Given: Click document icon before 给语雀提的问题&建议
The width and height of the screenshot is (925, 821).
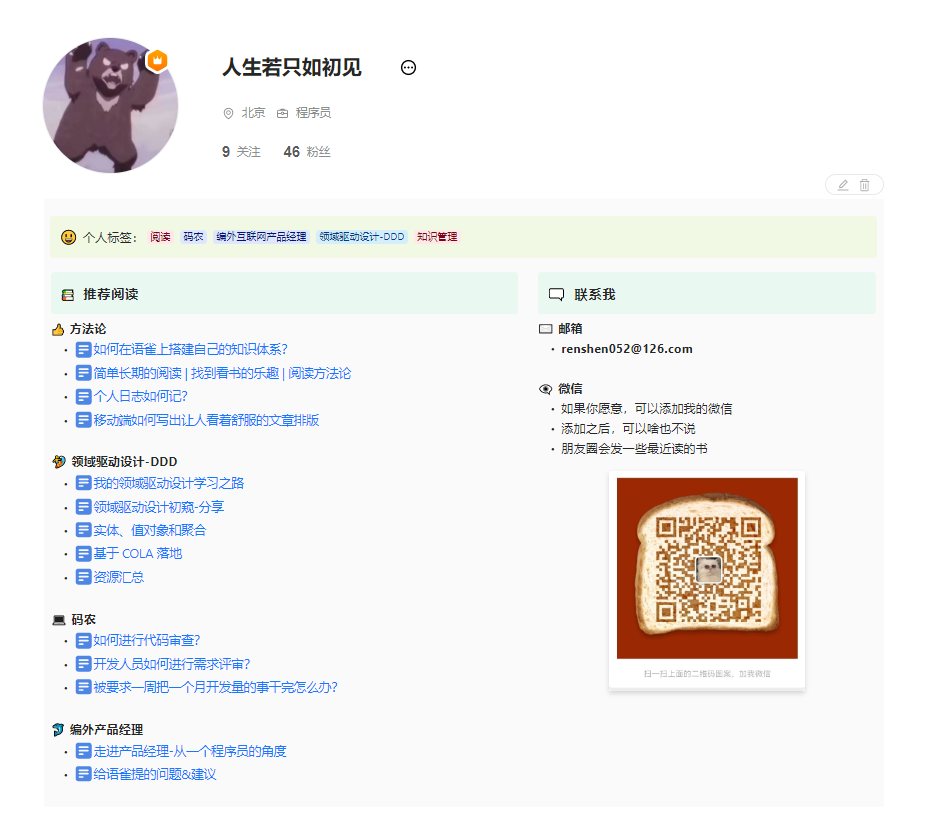Looking at the screenshot, I should pyautogui.click(x=83, y=774).
